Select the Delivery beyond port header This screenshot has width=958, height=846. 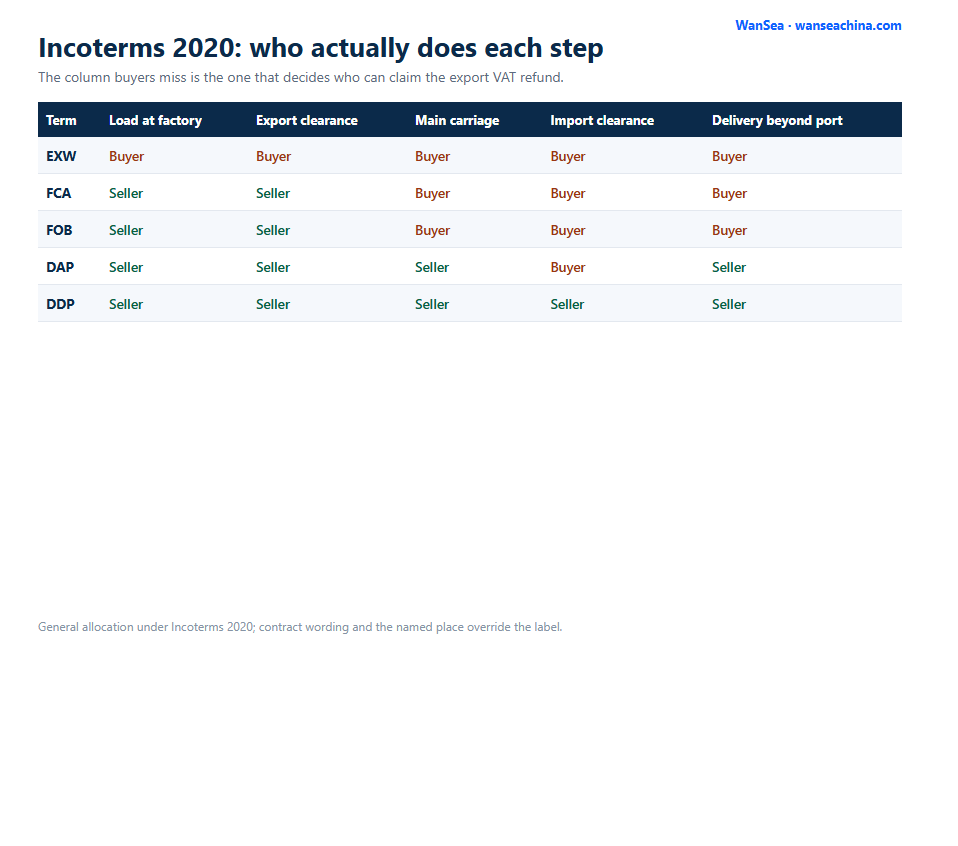(777, 120)
